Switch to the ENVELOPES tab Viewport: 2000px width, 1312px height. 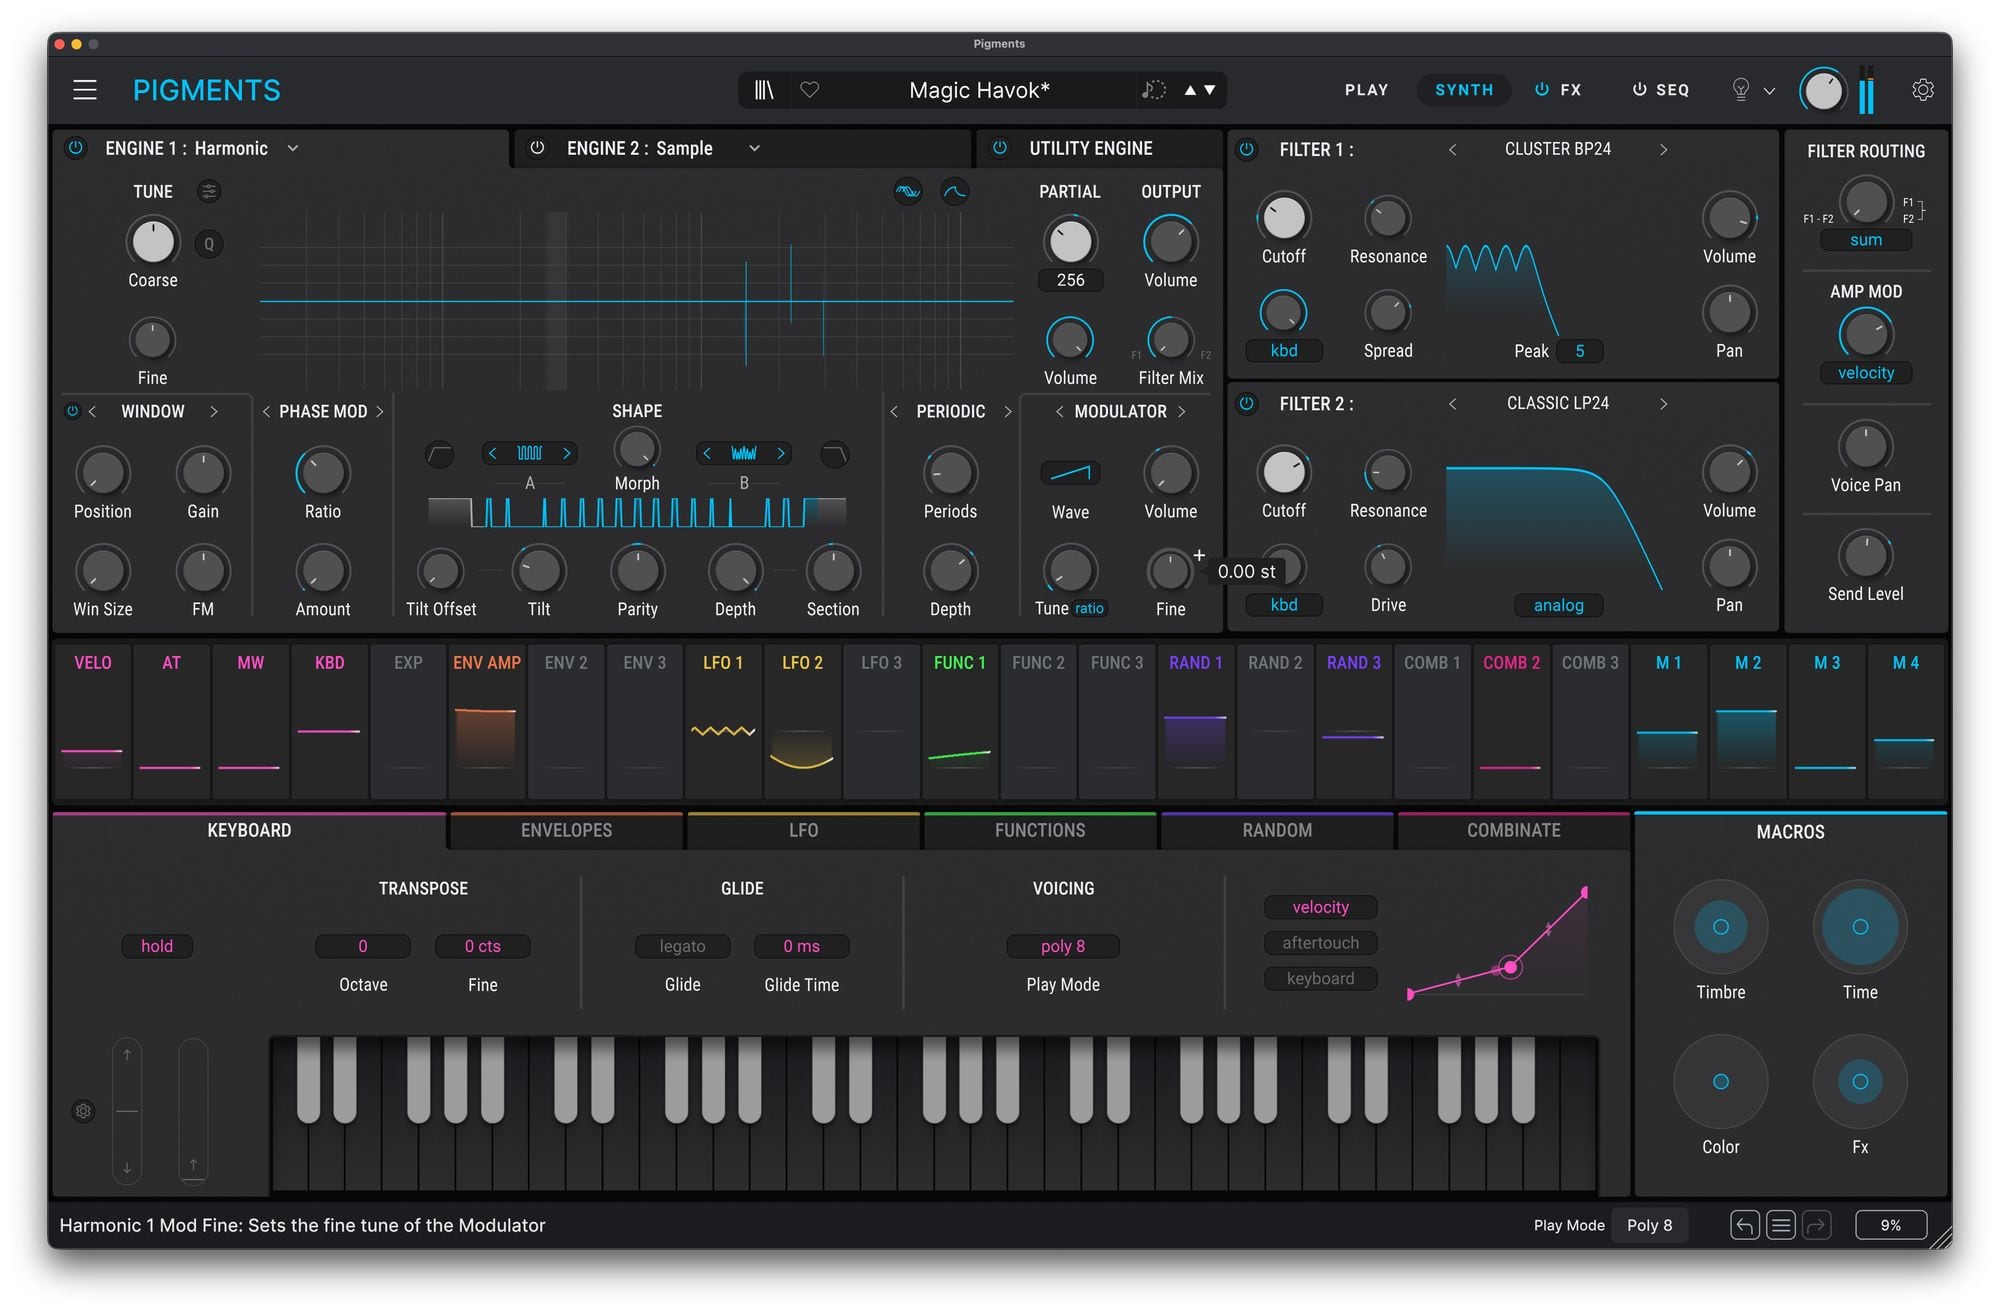tap(566, 830)
